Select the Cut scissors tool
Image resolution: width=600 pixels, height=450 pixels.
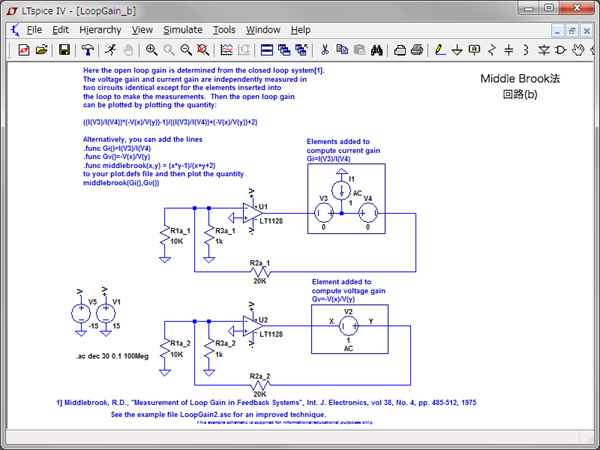coord(324,49)
